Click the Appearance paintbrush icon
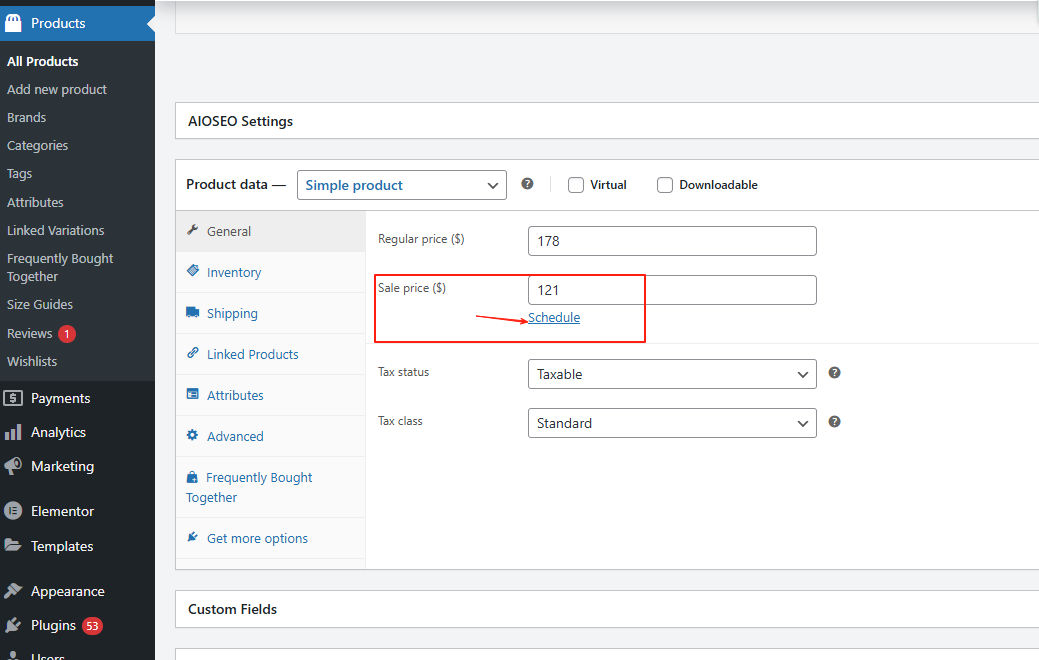 [13, 591]
